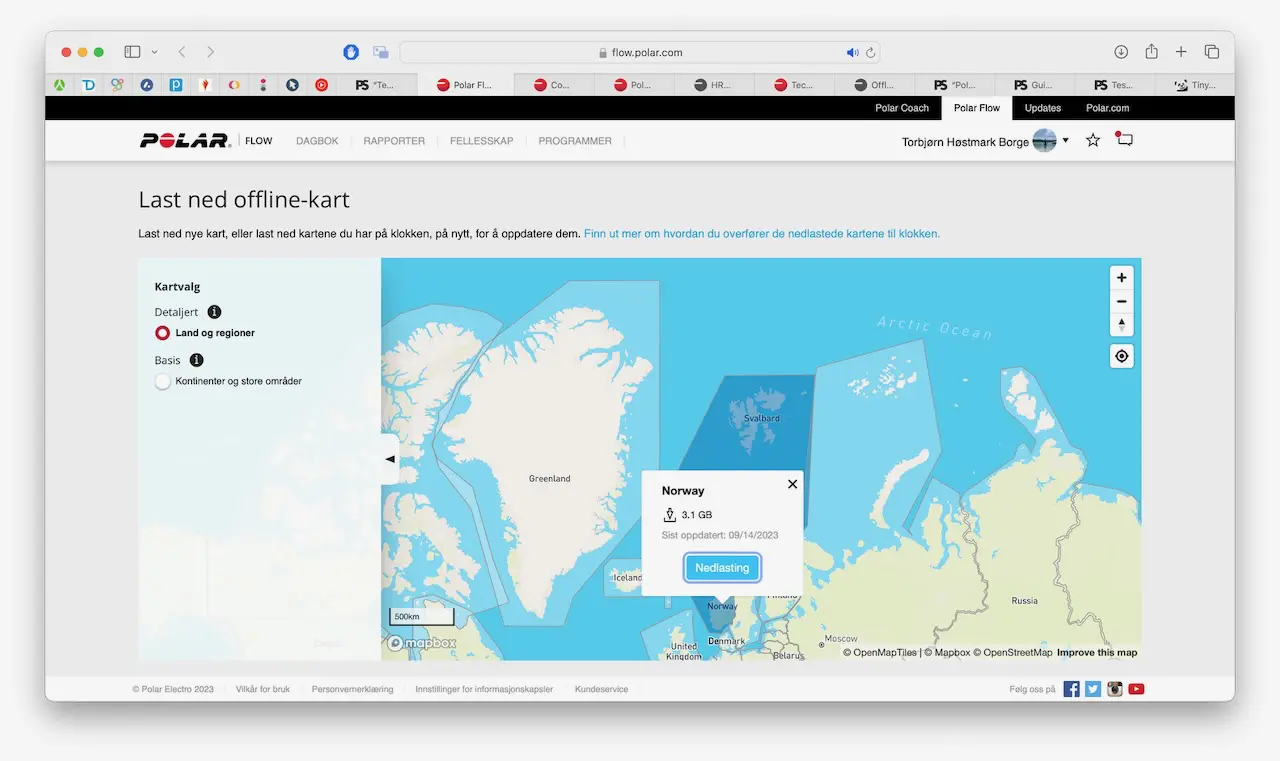Open new Safari tab

click(x=1181, y=52)
